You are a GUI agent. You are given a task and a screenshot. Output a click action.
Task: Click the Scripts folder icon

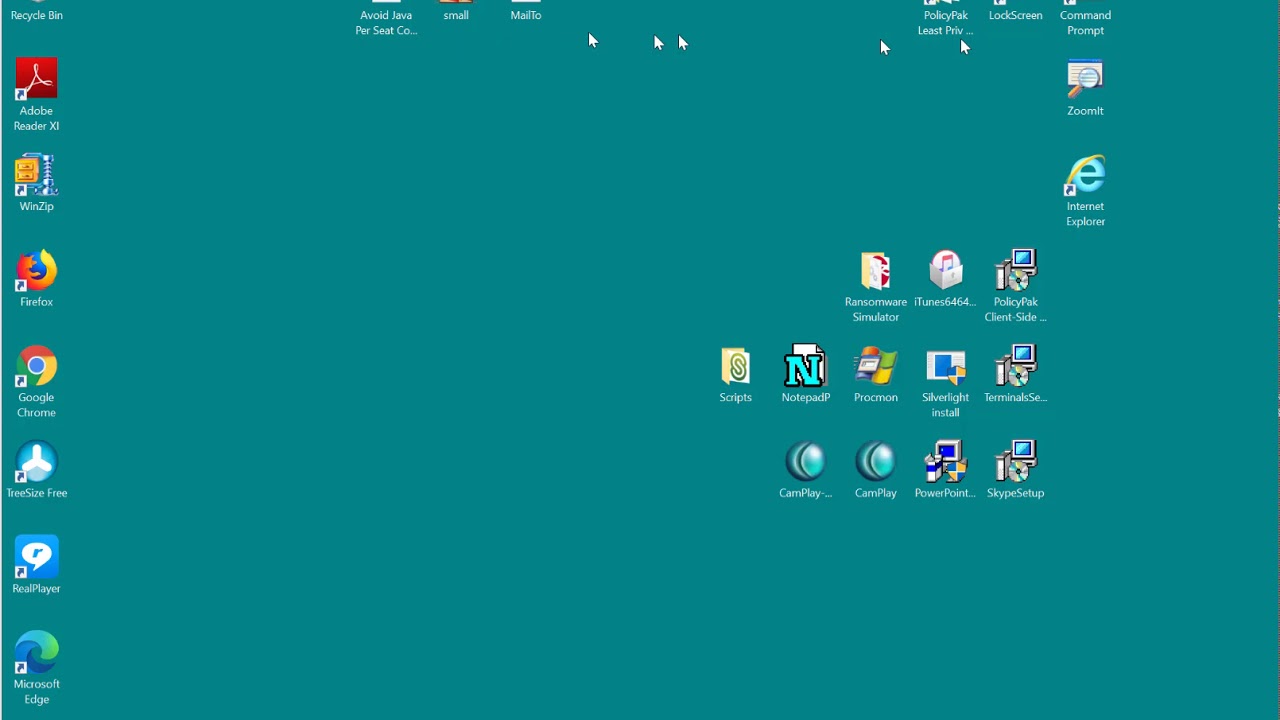[735, 367]
